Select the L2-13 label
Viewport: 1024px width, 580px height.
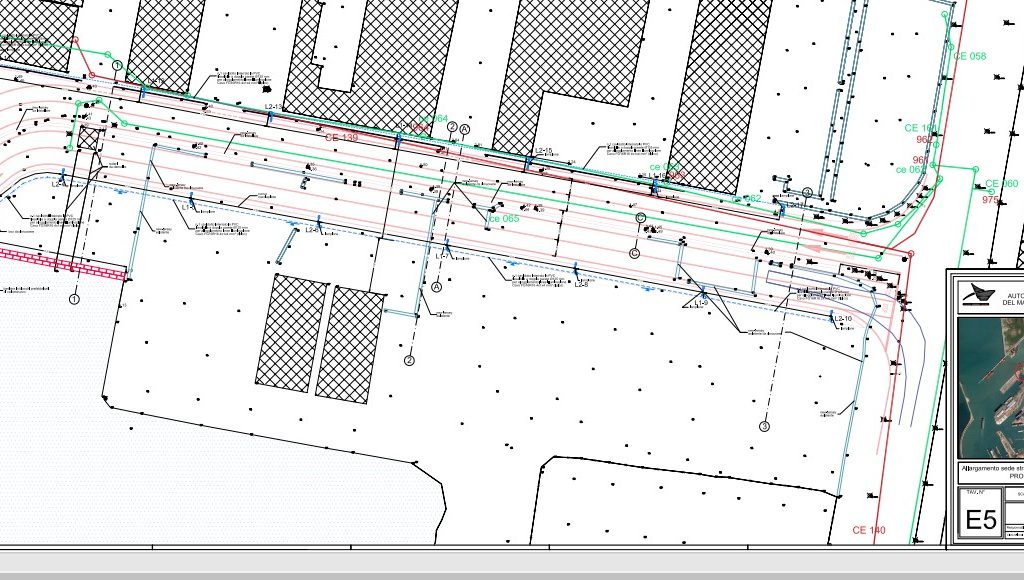(274, 106)
